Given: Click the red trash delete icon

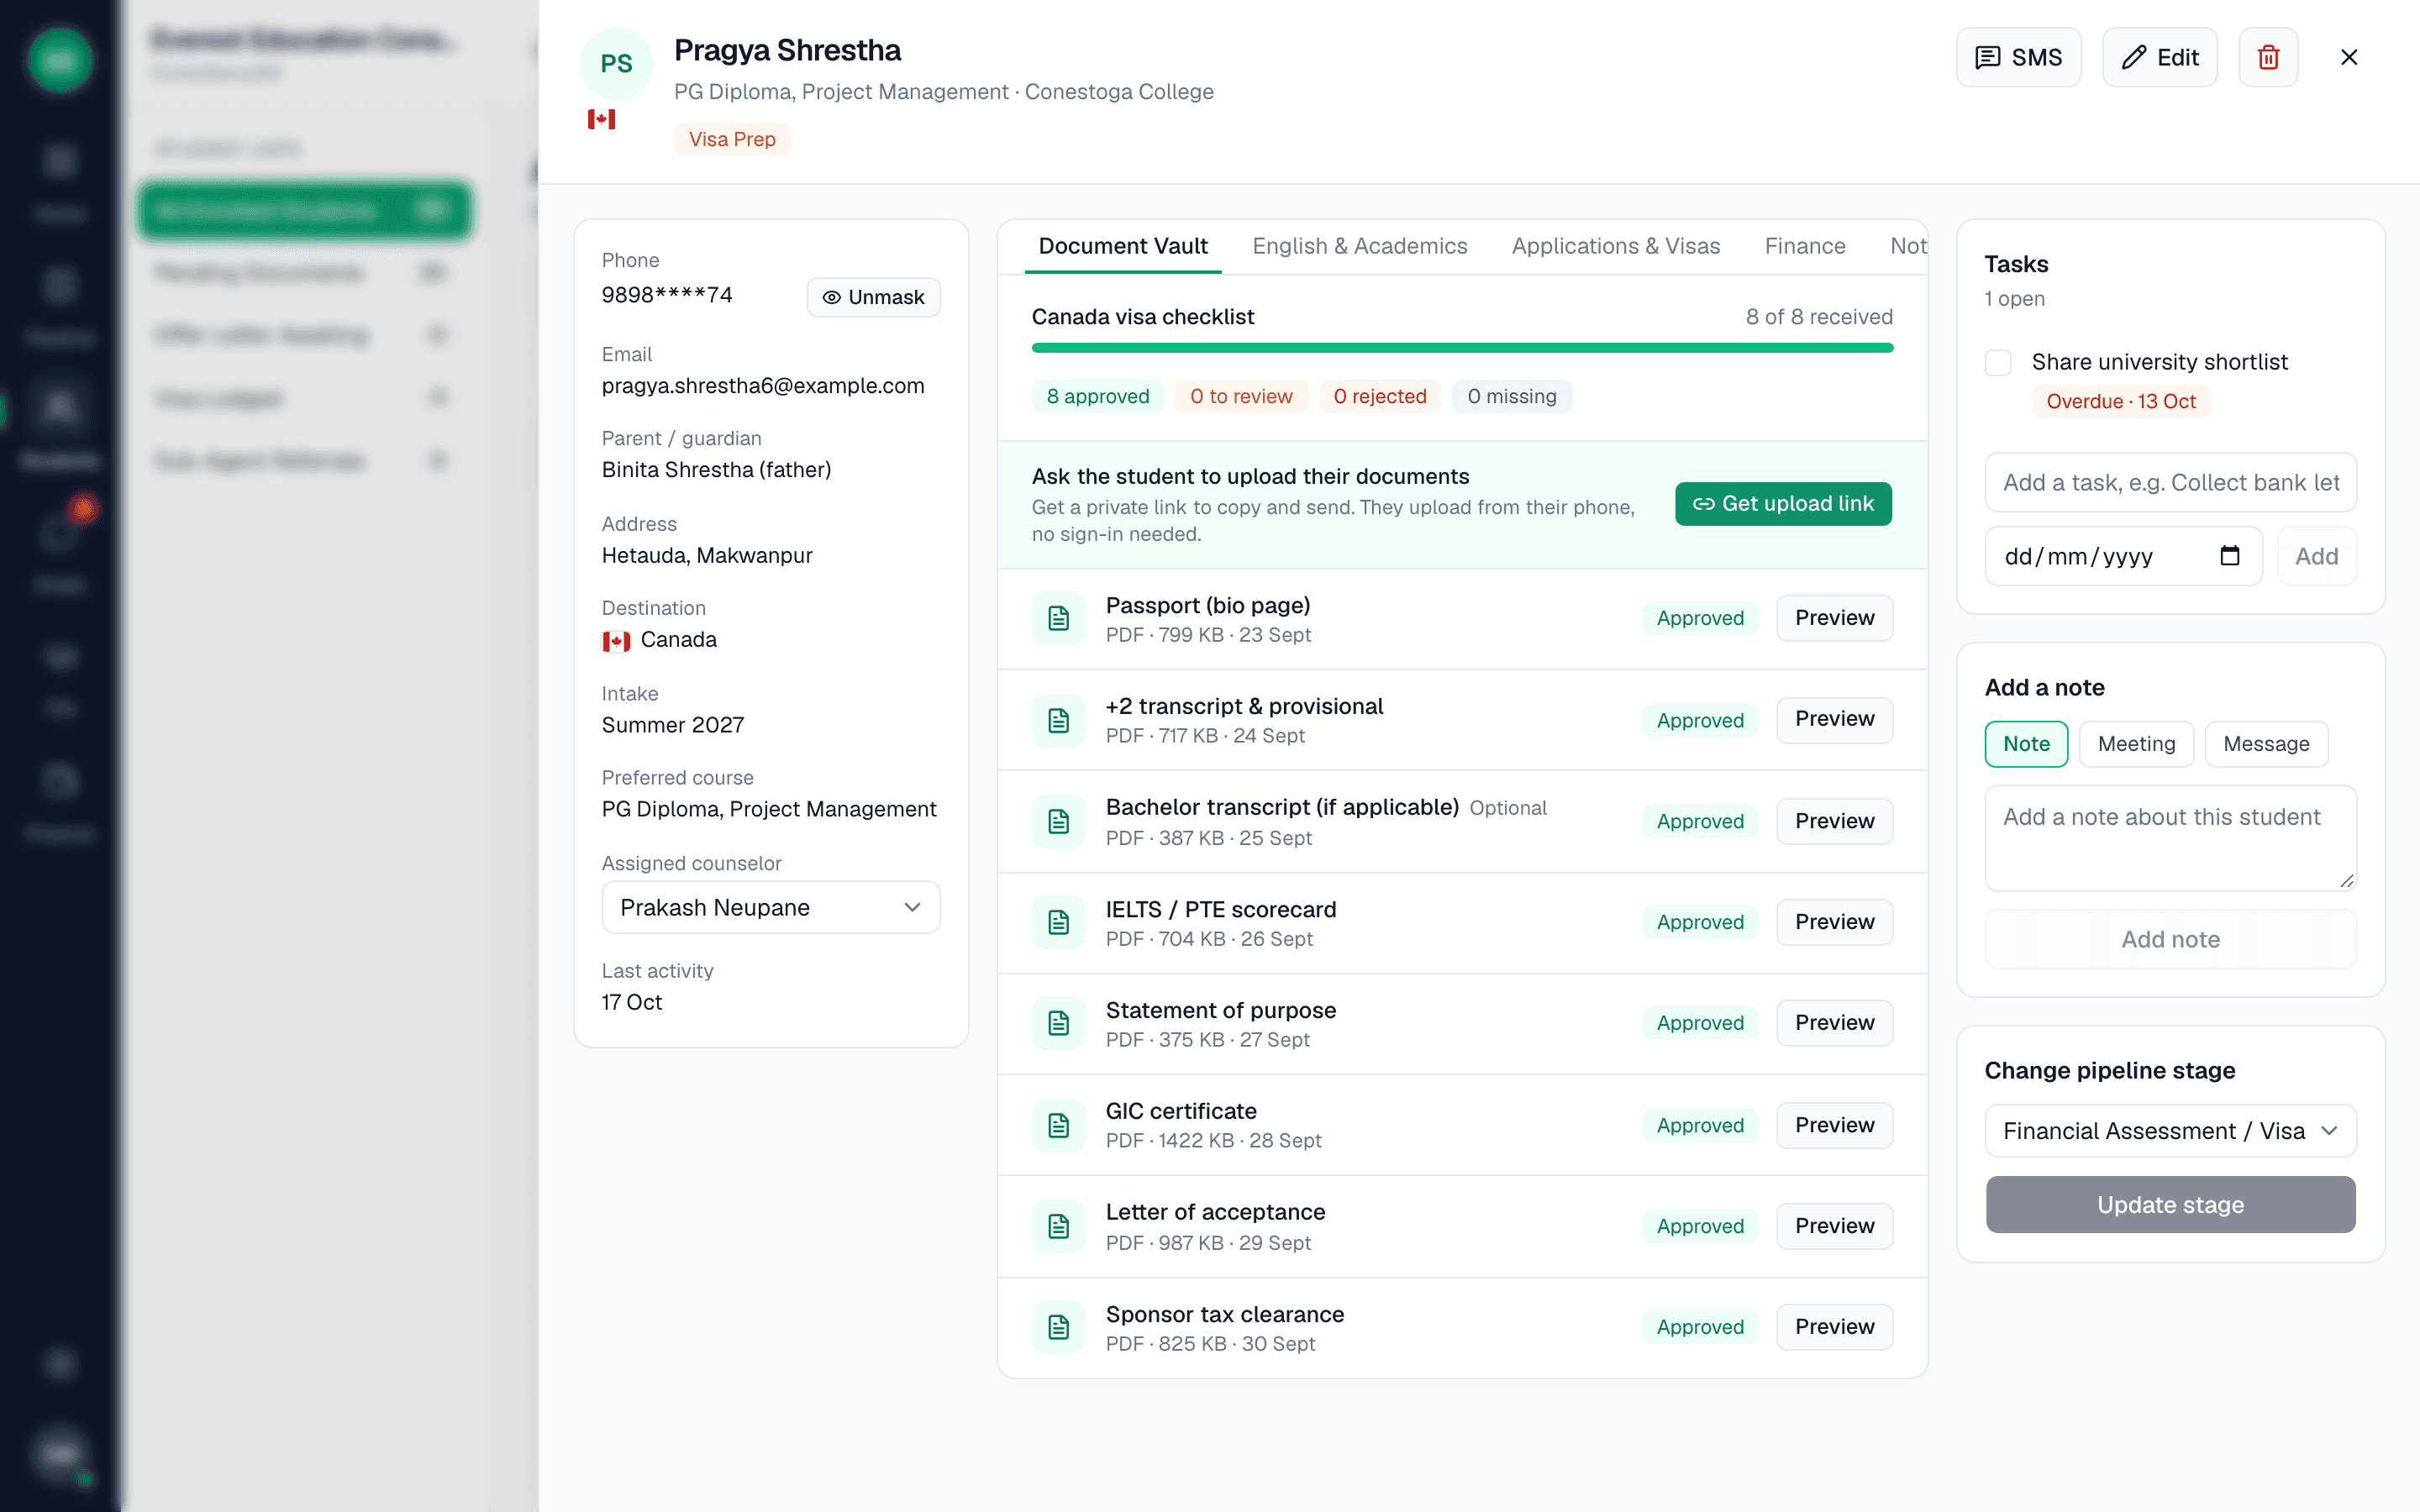Looking at the screenshot, I should point(2267,57).
